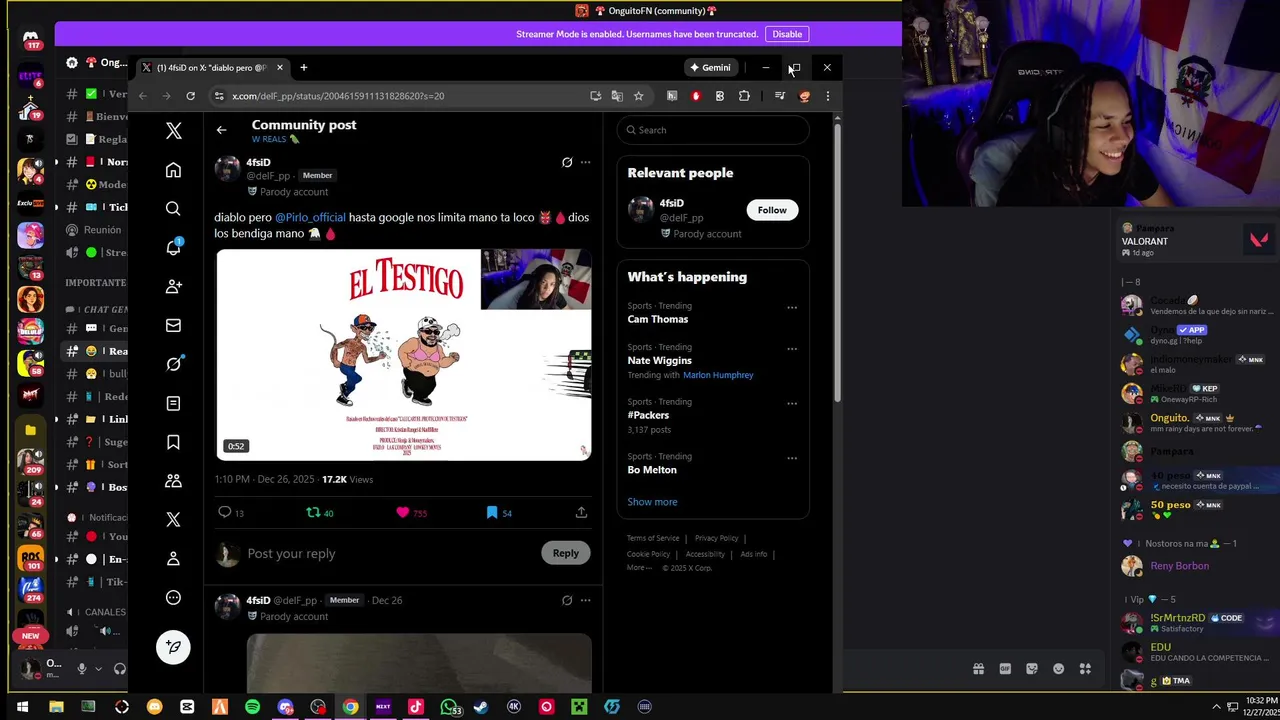Click the Reply button
Viewport: 1280px width, 720px height.
tap(566, 553)
